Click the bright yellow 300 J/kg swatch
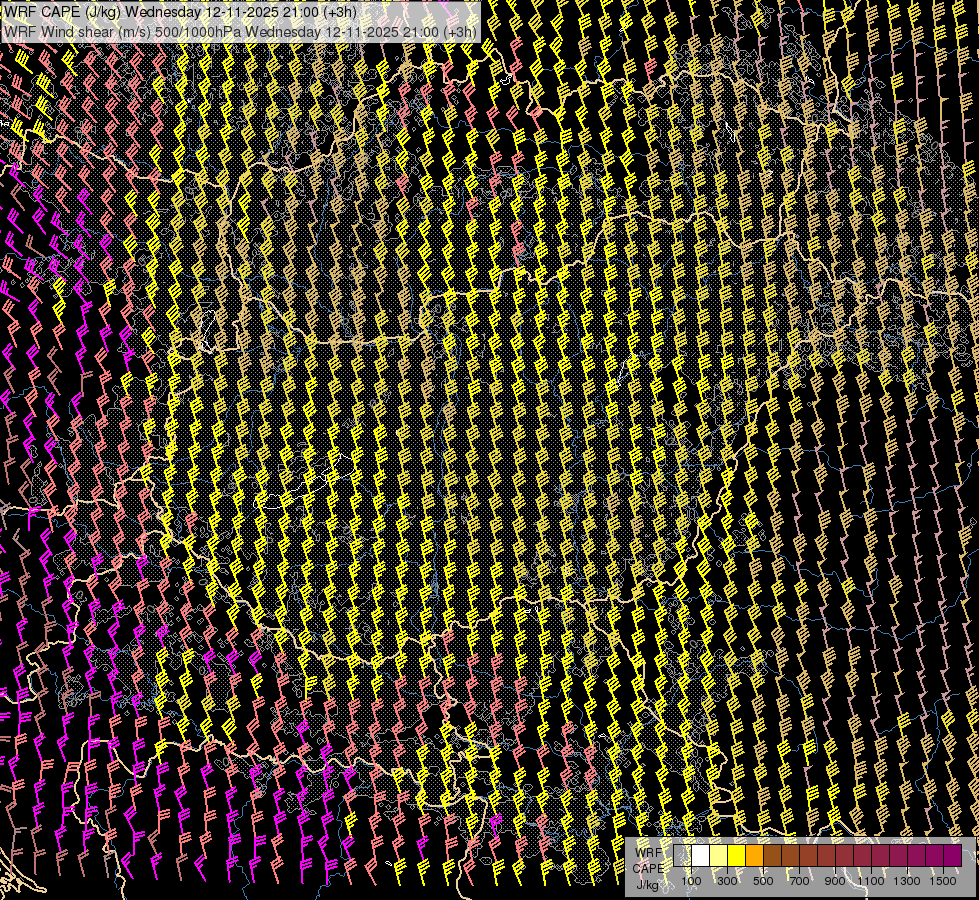 [737, 855]
